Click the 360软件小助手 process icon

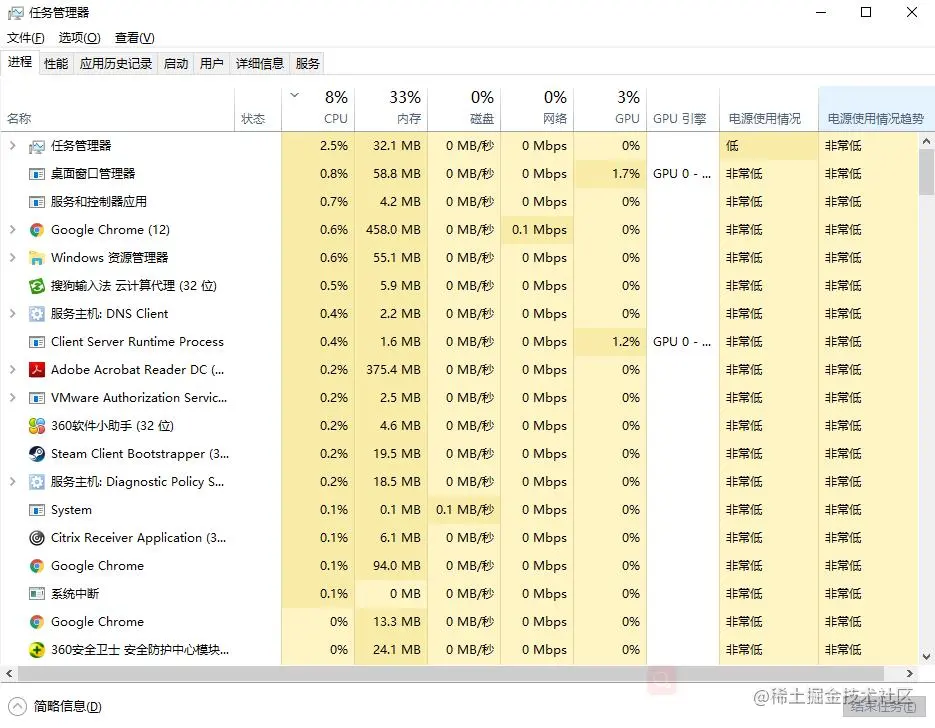pos(37,426)
